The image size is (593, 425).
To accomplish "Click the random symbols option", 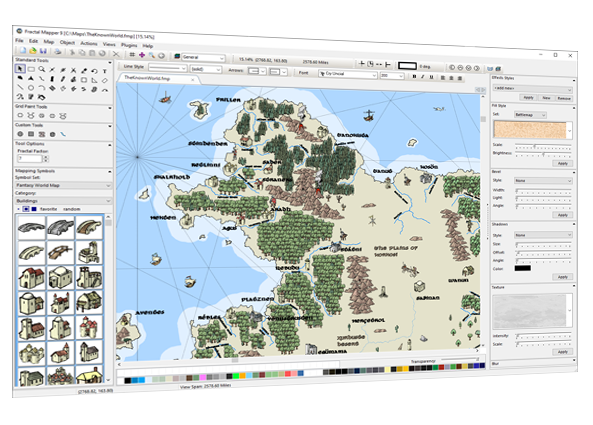I will point(71,209).
